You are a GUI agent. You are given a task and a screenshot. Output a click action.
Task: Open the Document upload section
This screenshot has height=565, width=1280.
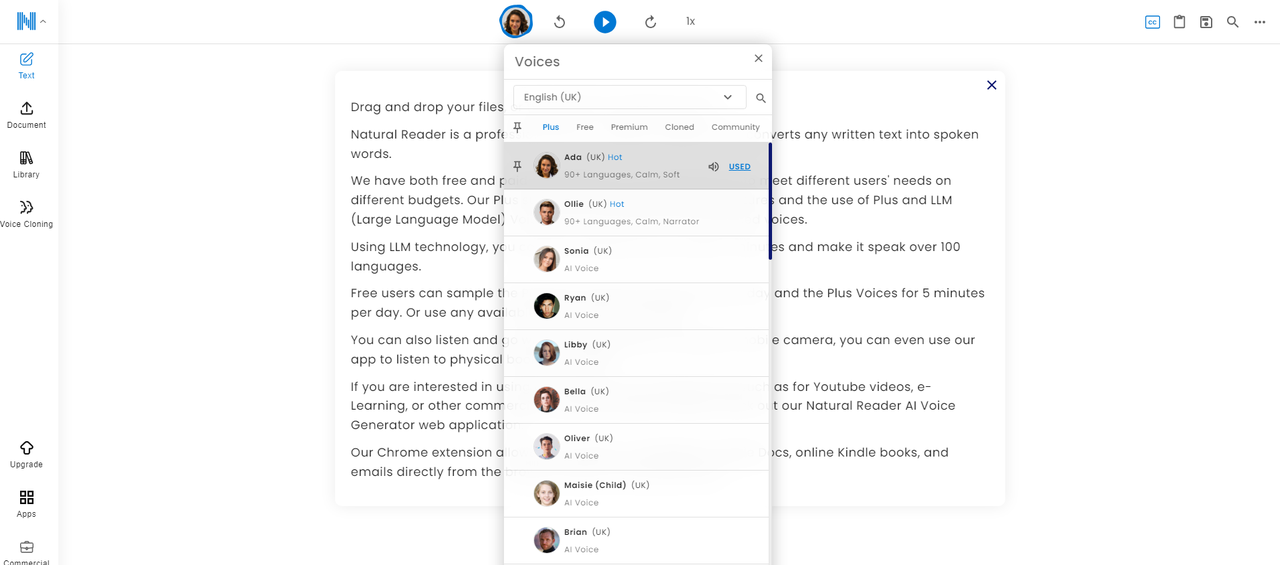pos(26,115)
